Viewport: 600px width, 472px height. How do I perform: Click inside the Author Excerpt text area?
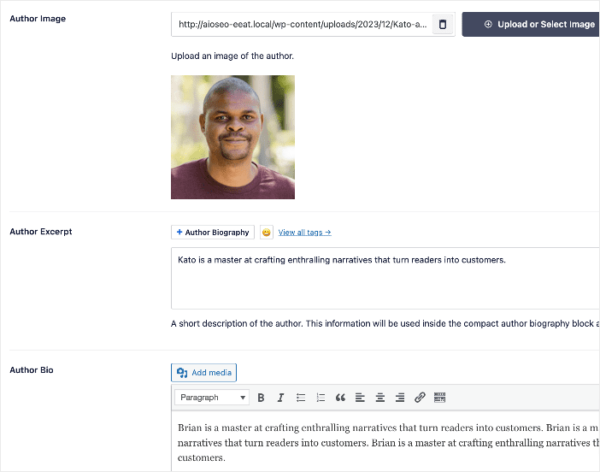click(x=385, y=278)
